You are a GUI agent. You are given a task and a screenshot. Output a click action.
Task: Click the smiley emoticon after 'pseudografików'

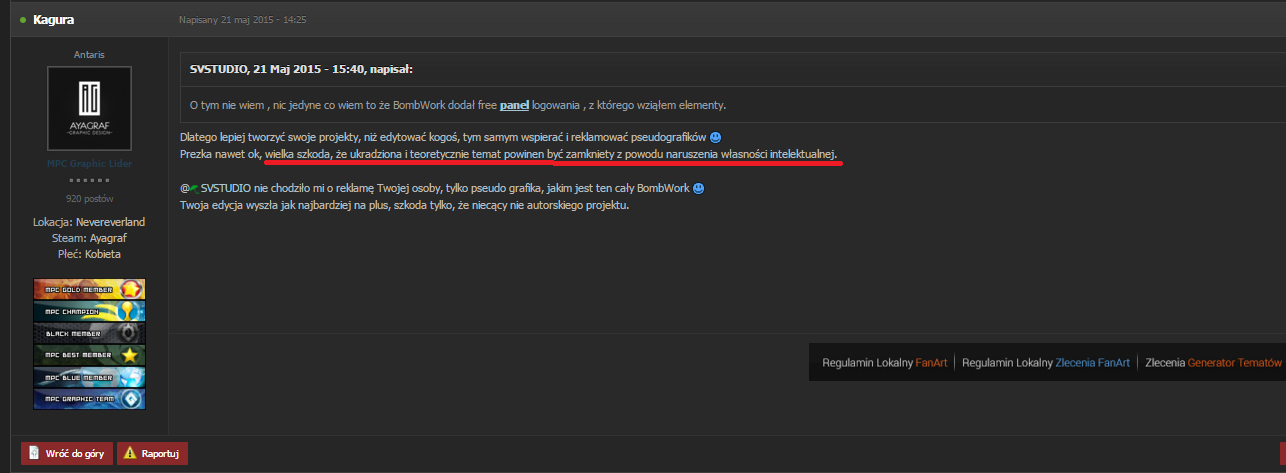tap(715, 137)
